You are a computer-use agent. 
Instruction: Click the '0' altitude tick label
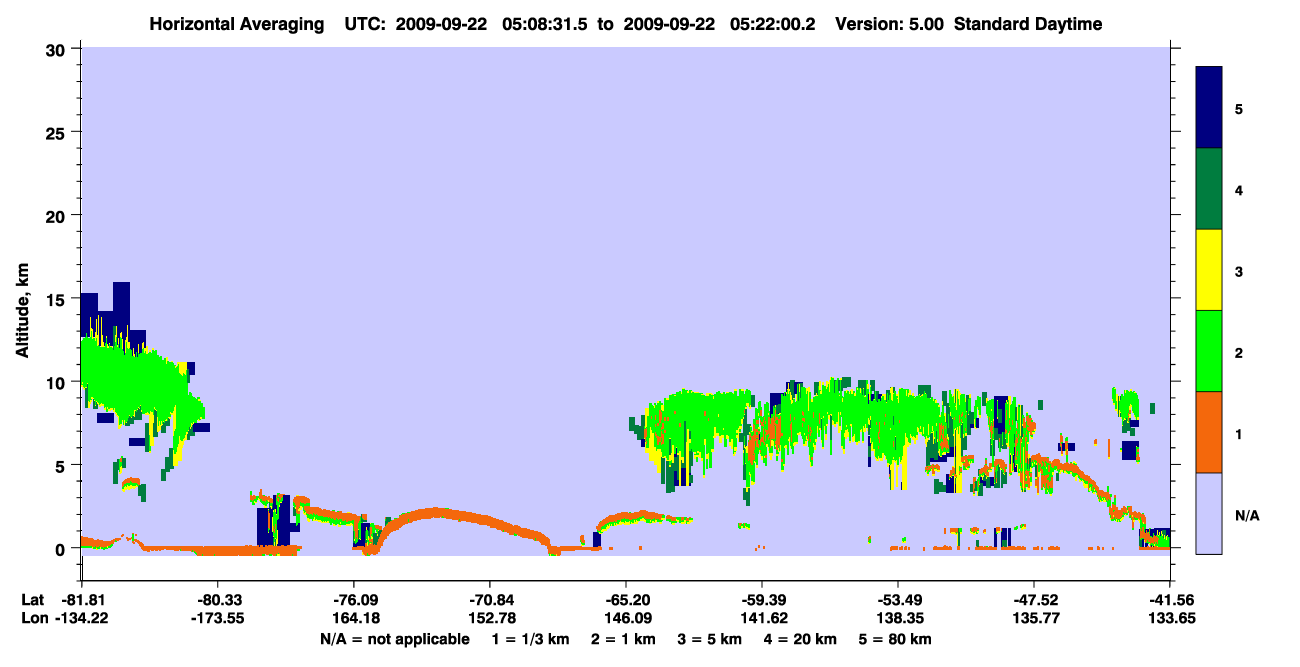(62, 548)
